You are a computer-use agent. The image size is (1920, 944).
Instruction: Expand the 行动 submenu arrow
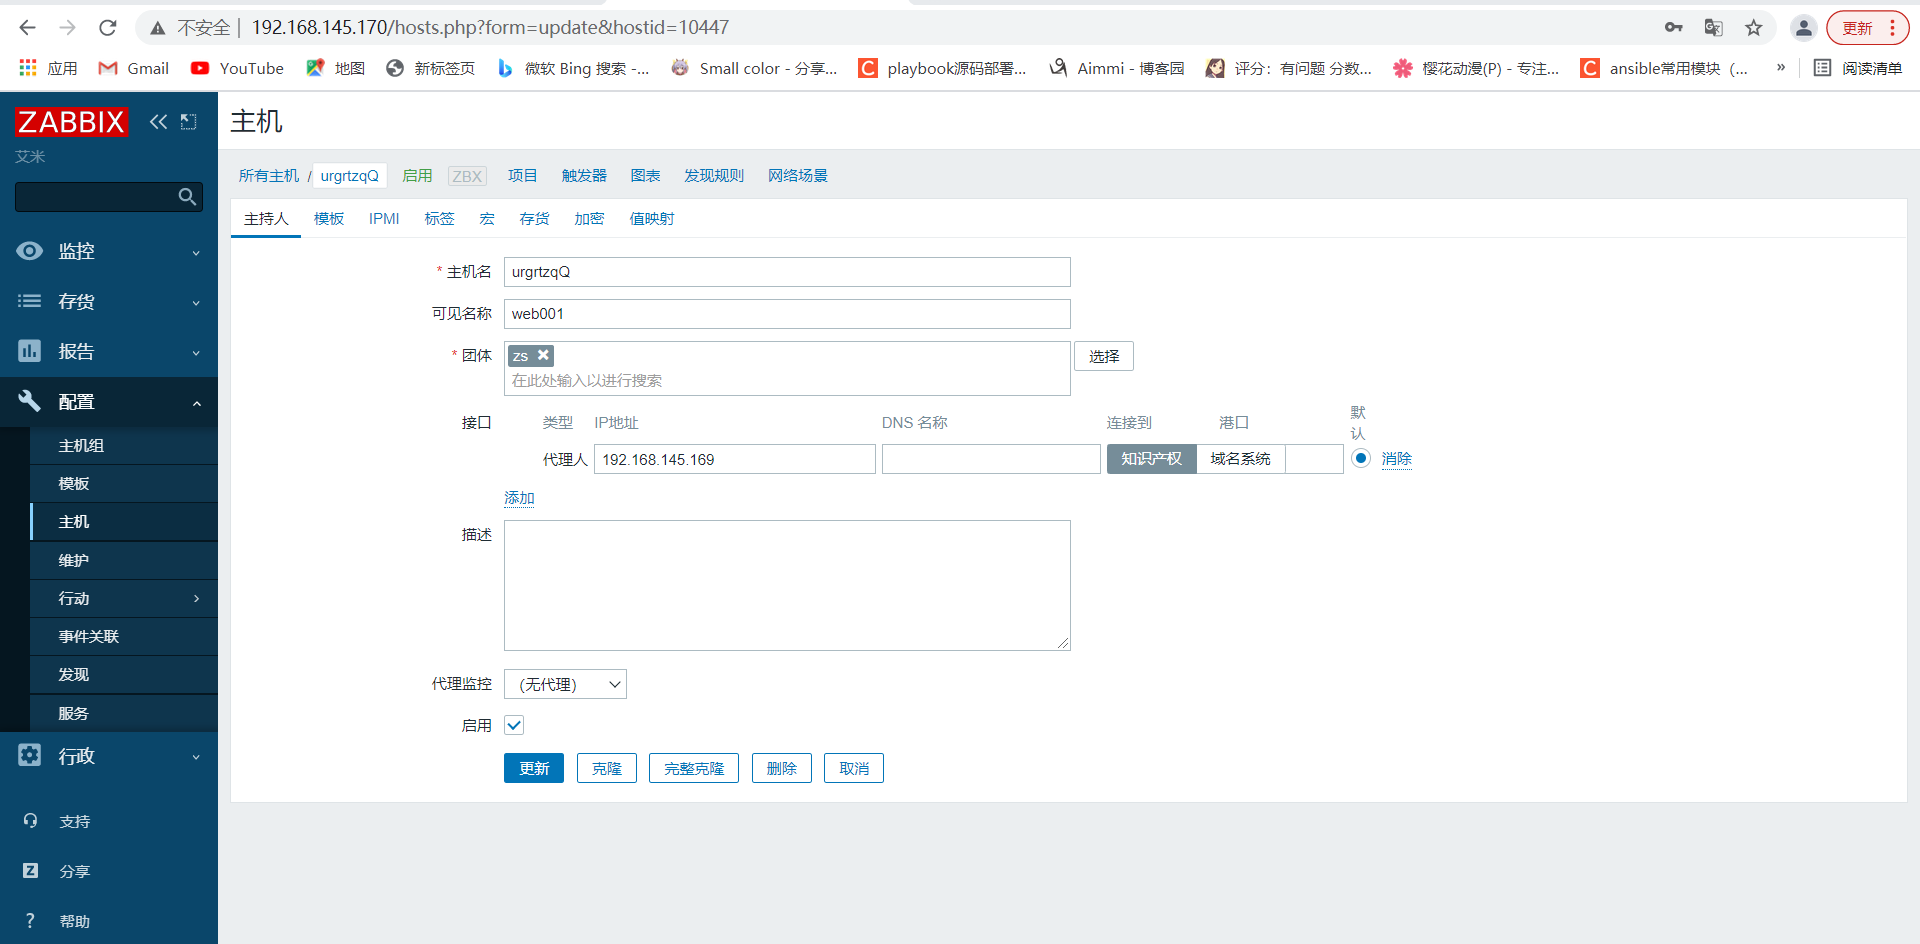coord(196,599)
